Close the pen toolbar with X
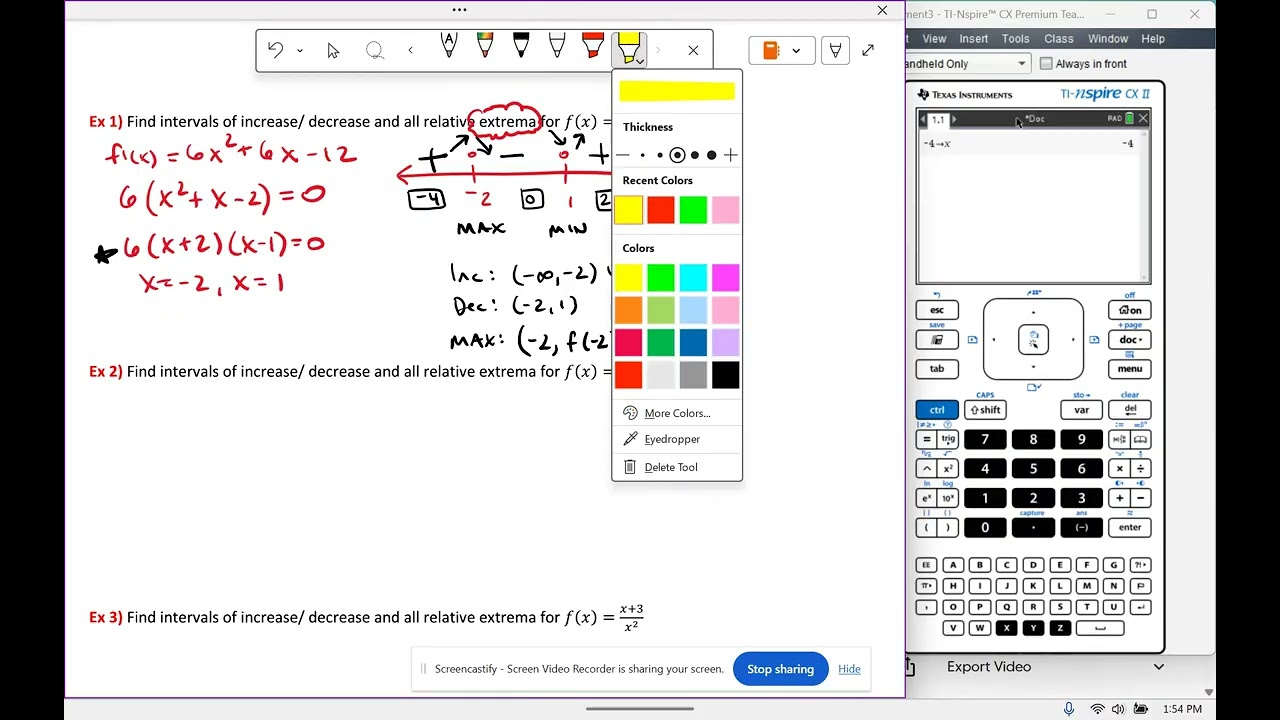The image size is (1280, 720). 693,51
